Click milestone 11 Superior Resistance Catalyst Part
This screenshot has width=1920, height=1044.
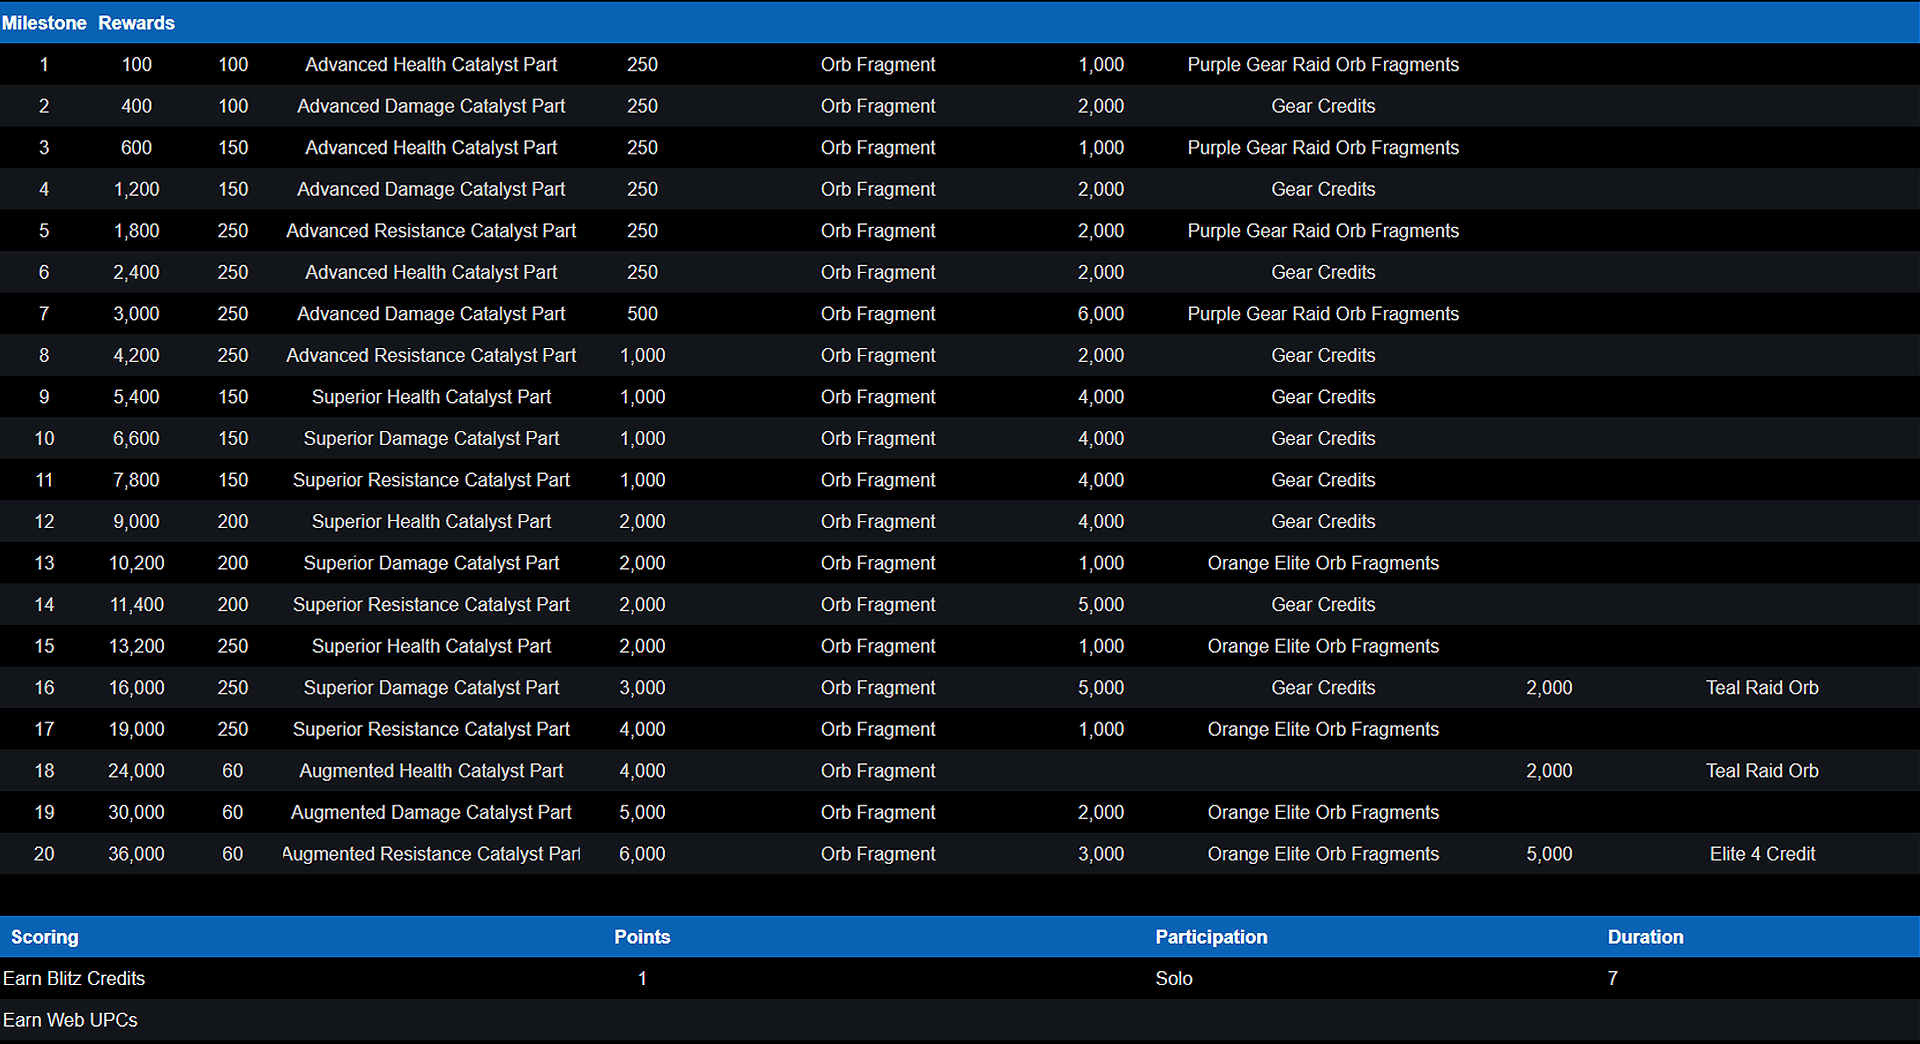pyautogui.click(x=431, y=480)
